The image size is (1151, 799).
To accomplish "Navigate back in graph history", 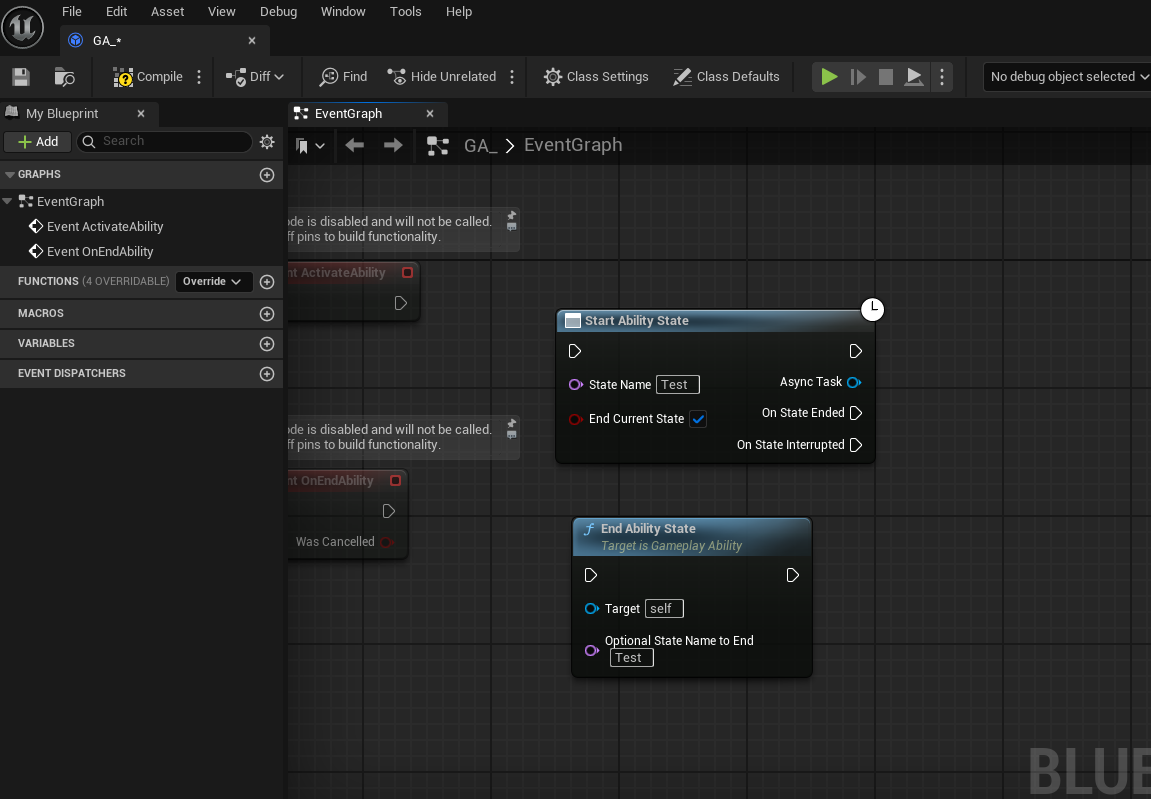I will coord(355,145).
